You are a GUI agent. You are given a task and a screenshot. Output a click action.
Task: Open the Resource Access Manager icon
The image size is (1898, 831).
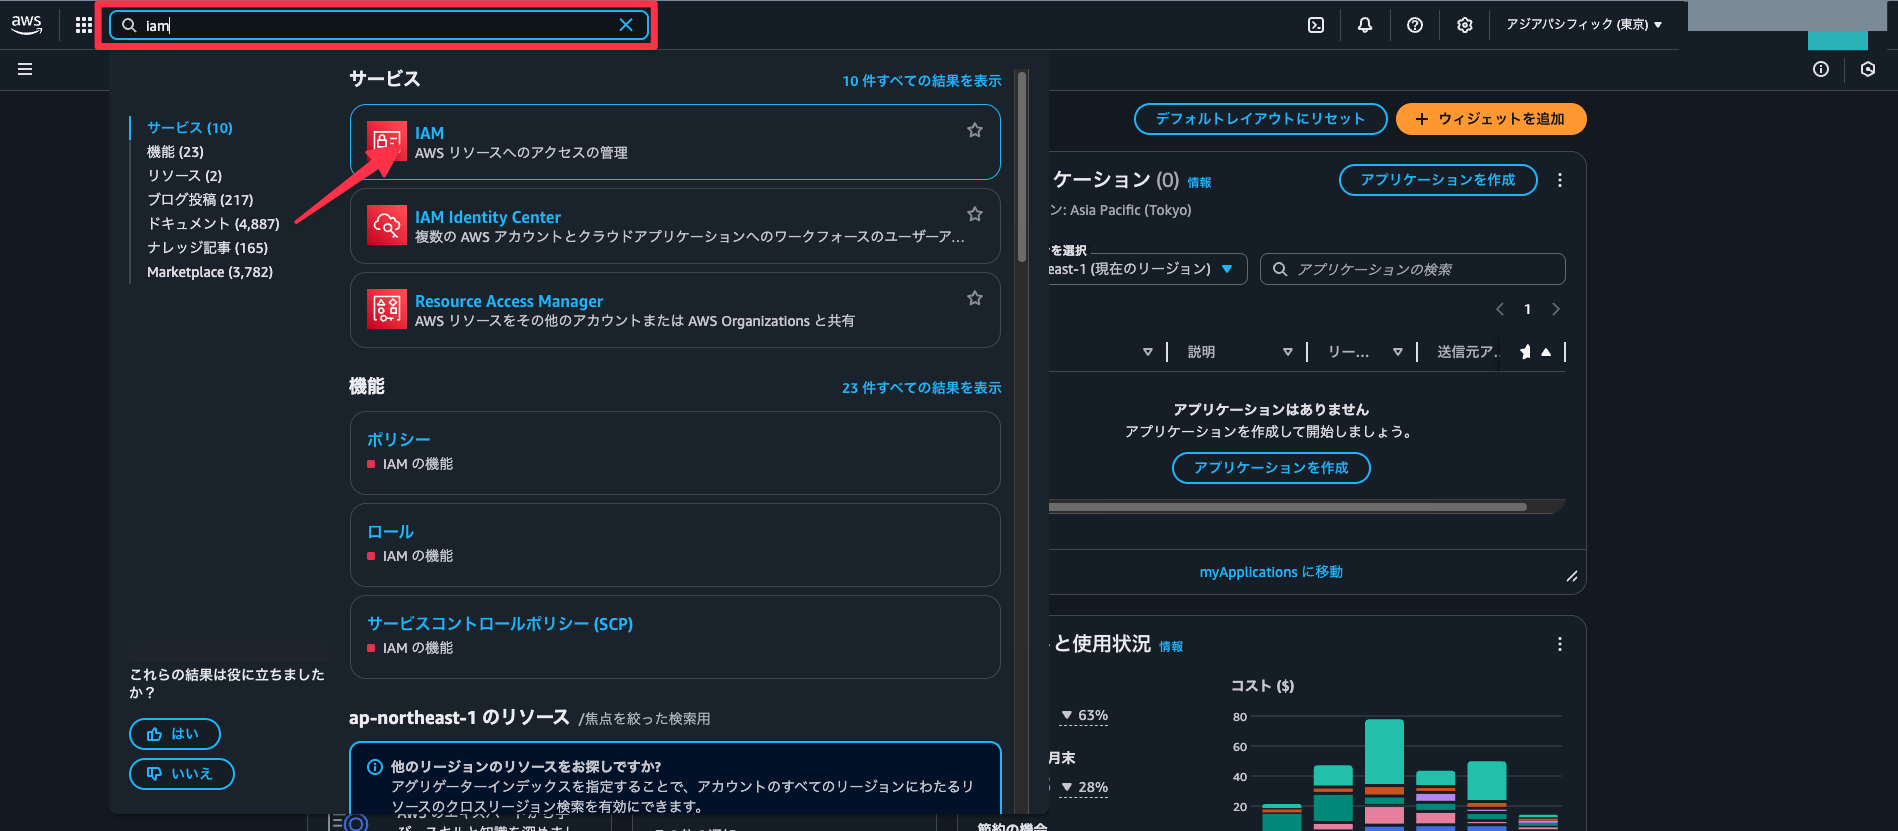pyautogui.click(x=387, y=310)
